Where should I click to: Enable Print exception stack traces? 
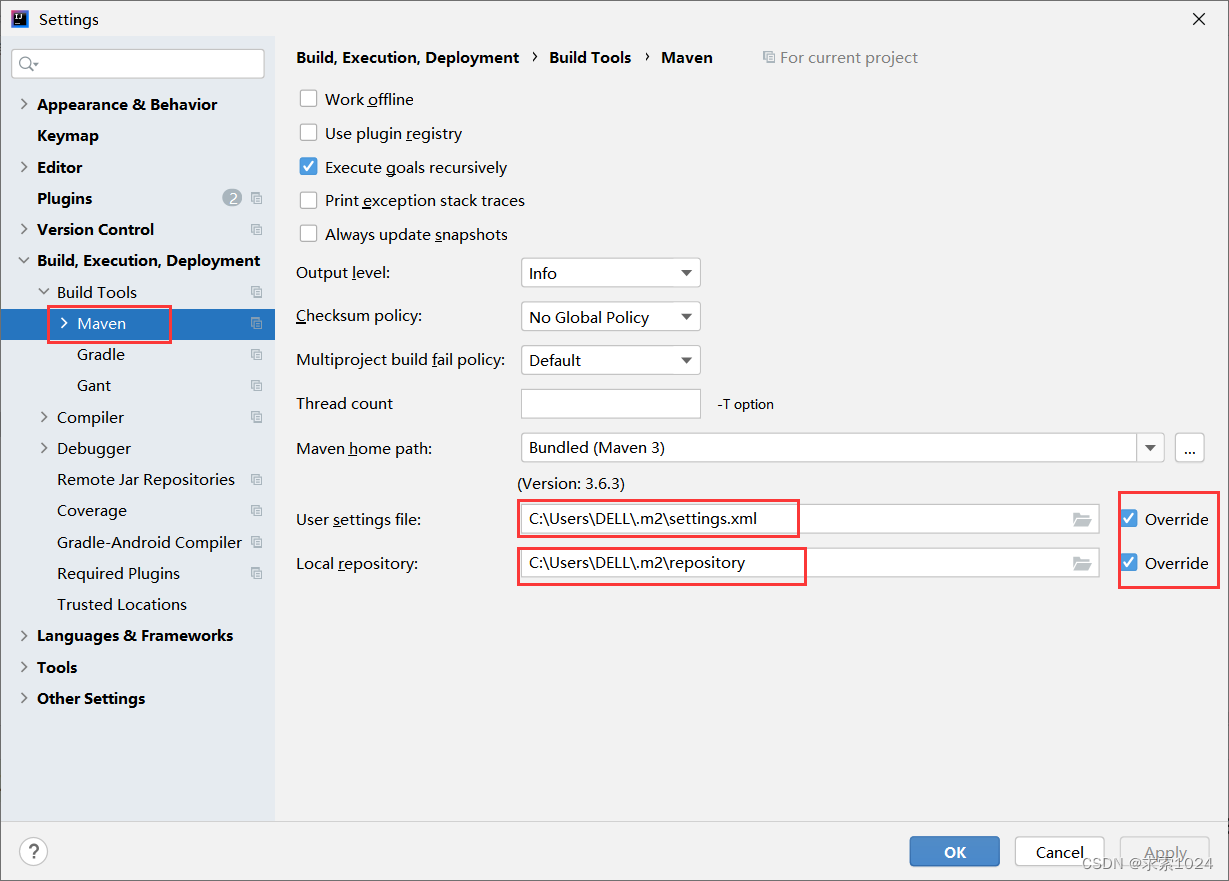[308, 200]
